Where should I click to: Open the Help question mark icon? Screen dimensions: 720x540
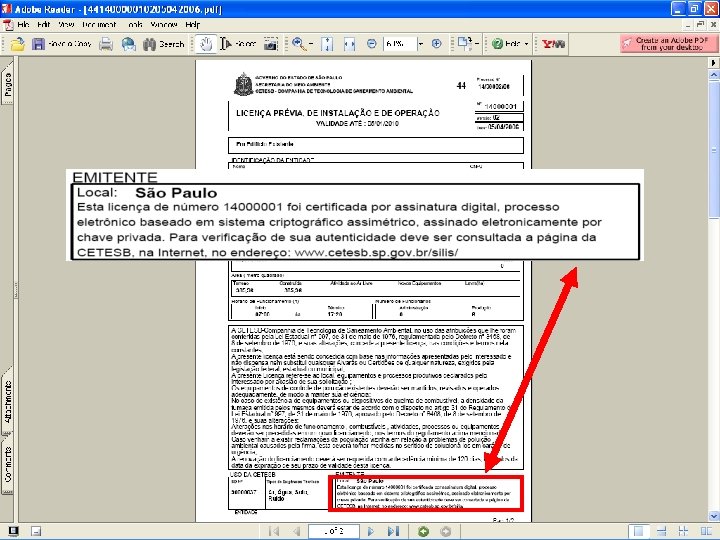[x=497, y=44]
